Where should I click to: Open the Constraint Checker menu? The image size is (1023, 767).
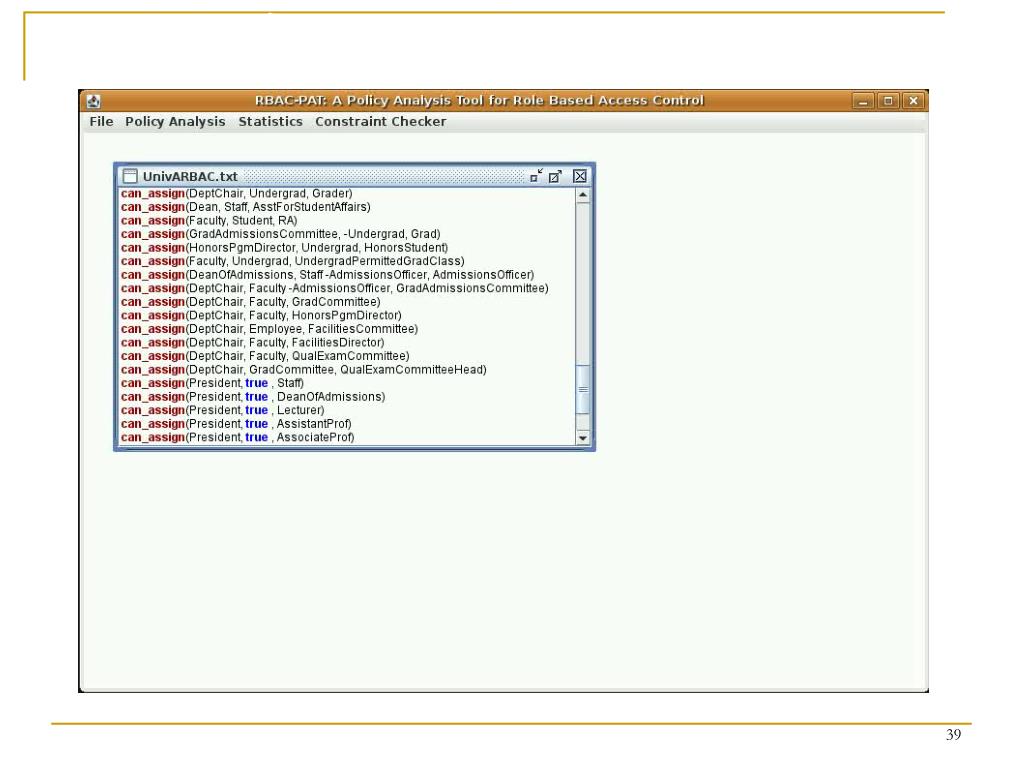380,121
